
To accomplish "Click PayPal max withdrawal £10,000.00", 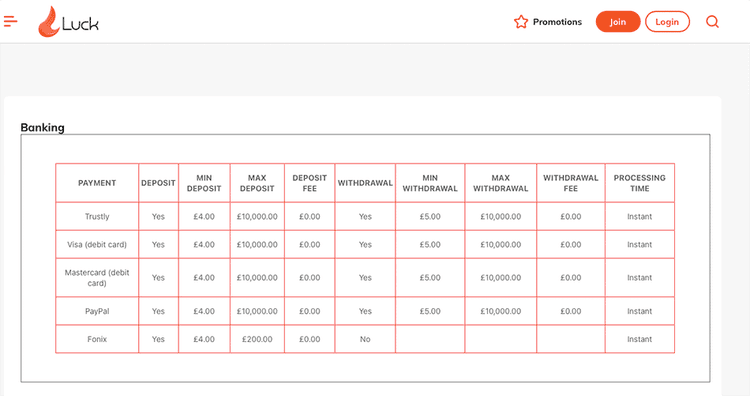I will click(x=501, y=311).
